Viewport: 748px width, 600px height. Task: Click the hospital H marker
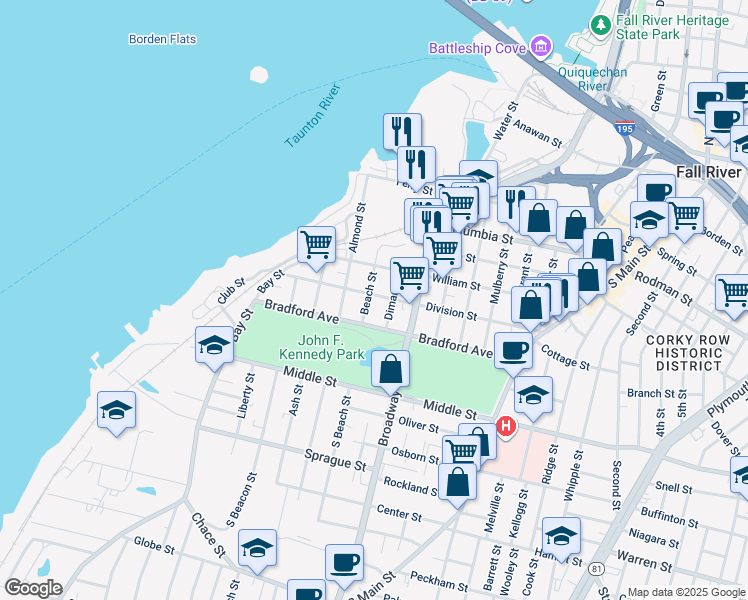pyautogui.click(x=506, y=427)
